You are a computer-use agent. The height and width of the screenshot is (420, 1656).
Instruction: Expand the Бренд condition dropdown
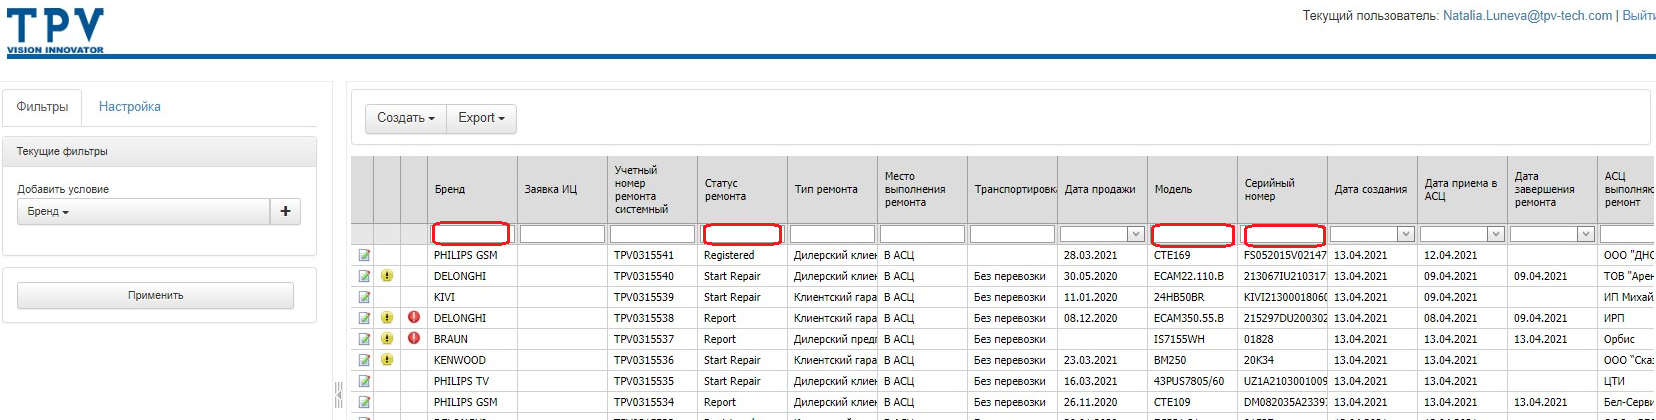[144, 211]
